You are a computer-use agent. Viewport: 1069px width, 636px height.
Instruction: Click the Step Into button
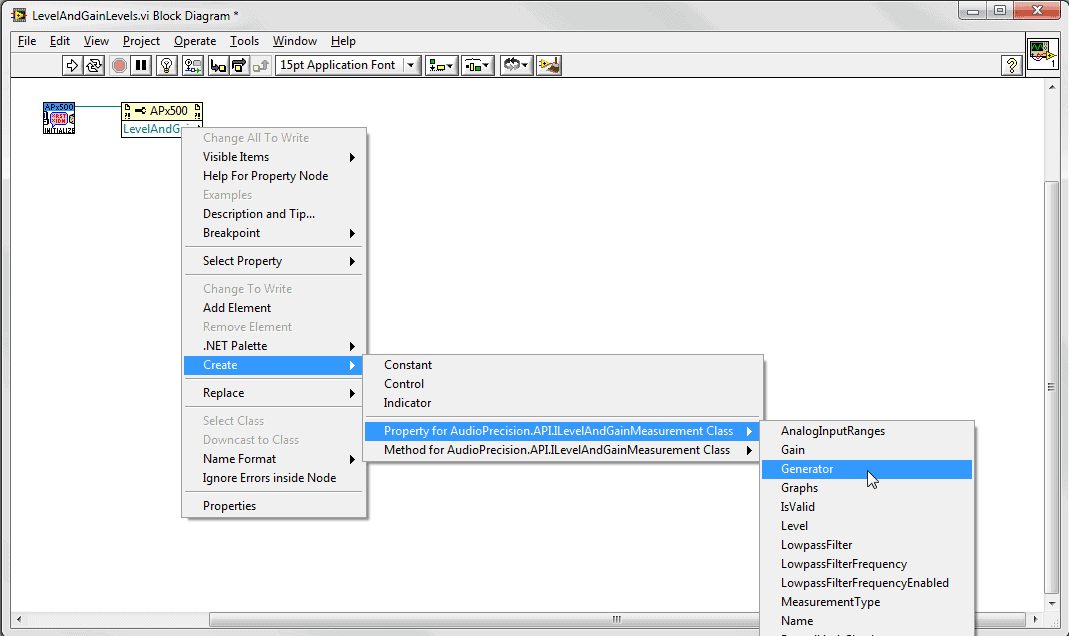point(217,65)
